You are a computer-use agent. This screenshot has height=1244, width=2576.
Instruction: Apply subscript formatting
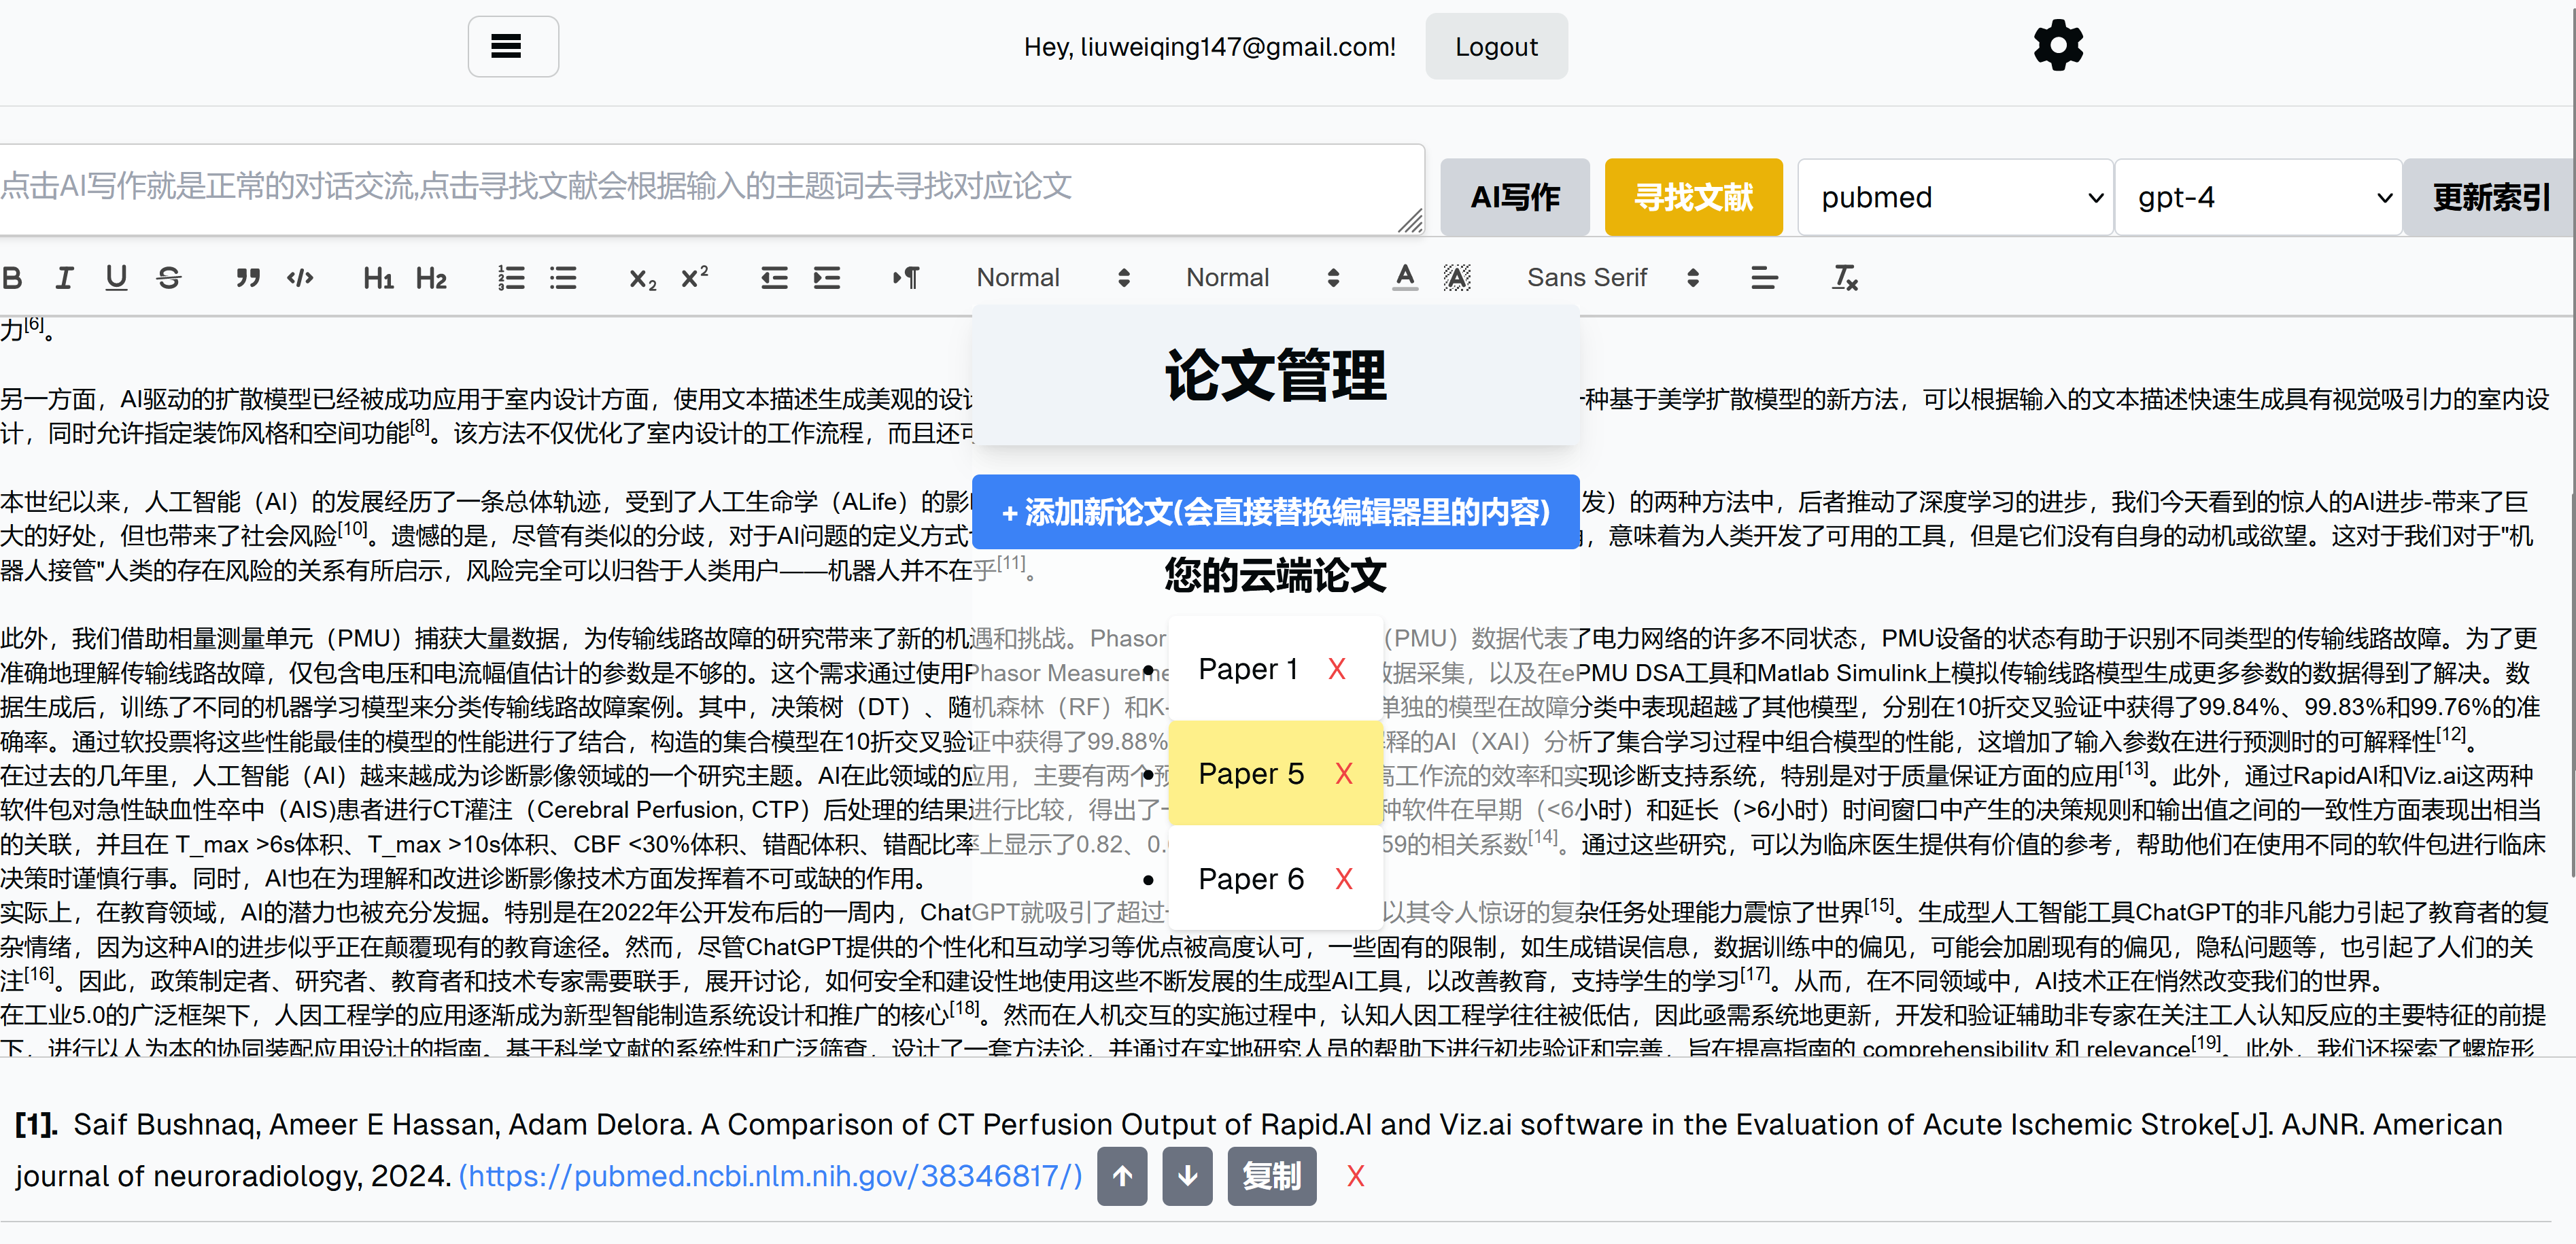(x=642, y=278)
